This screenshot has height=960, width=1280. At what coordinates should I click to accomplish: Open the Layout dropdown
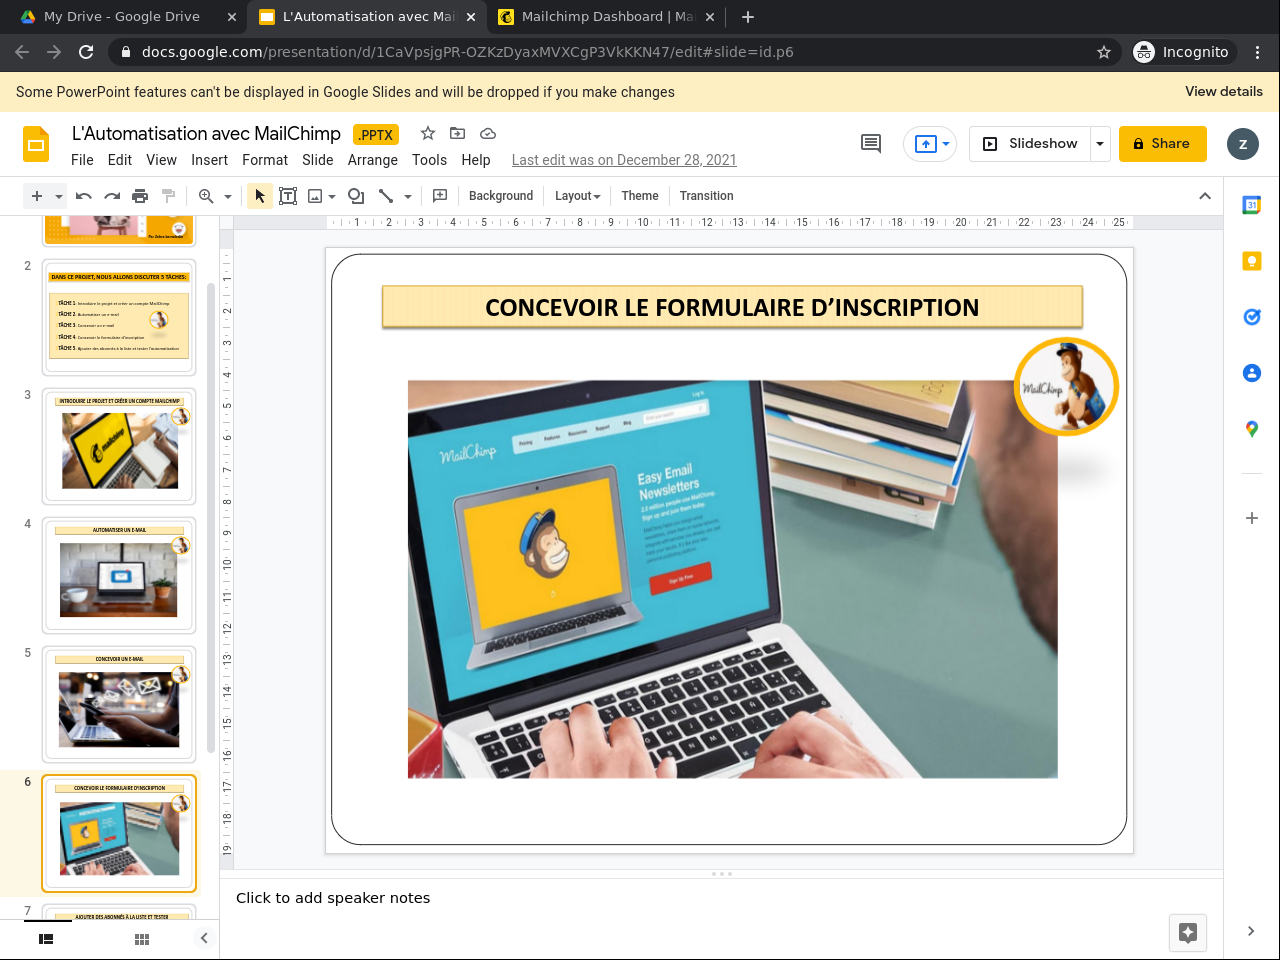[578, 196]
